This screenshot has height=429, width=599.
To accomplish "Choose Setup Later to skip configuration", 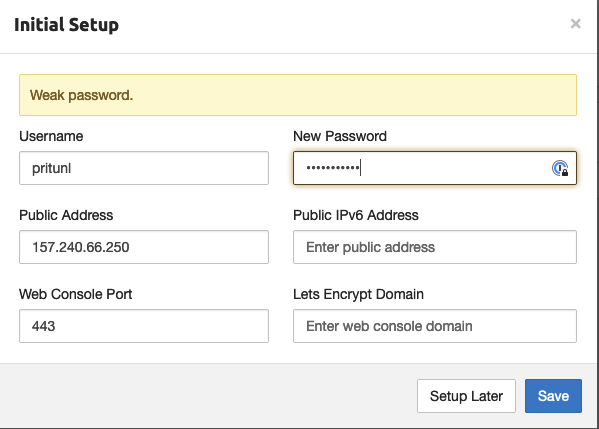I will (466, 396).
